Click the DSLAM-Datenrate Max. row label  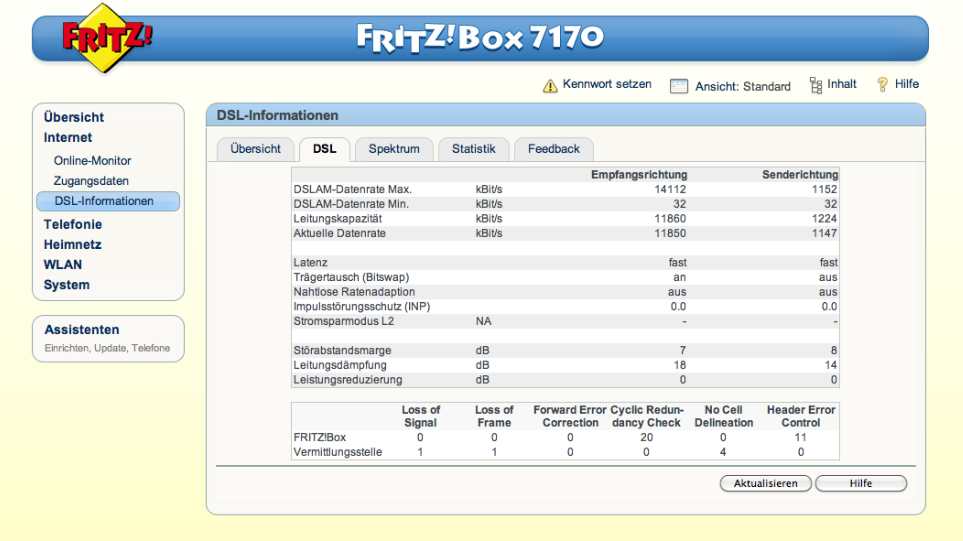pos(353,190)
